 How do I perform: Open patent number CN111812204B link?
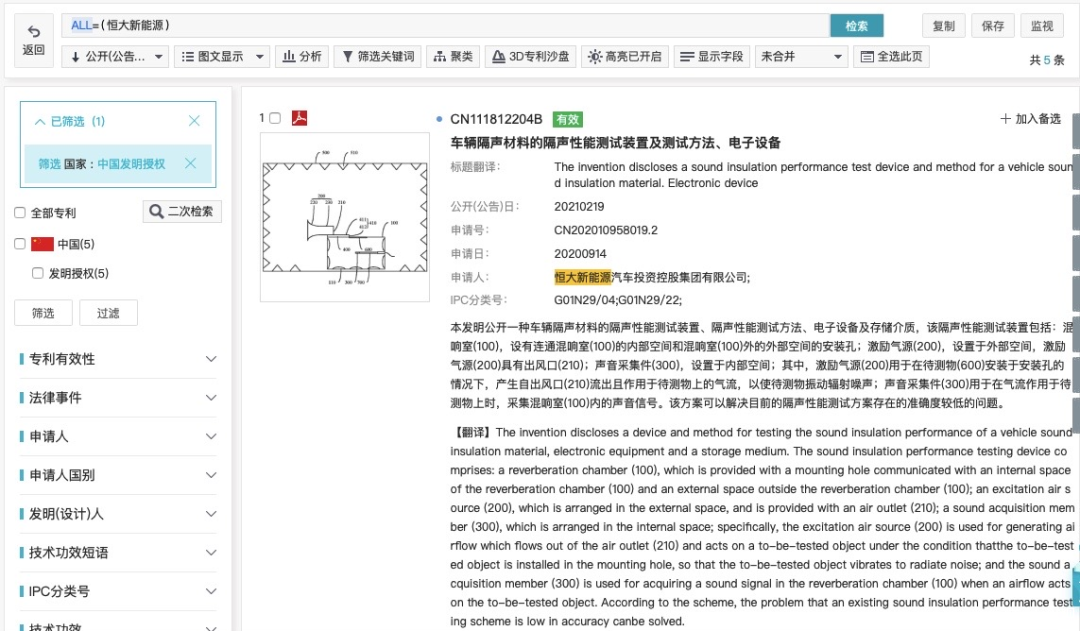pos(496,119)
